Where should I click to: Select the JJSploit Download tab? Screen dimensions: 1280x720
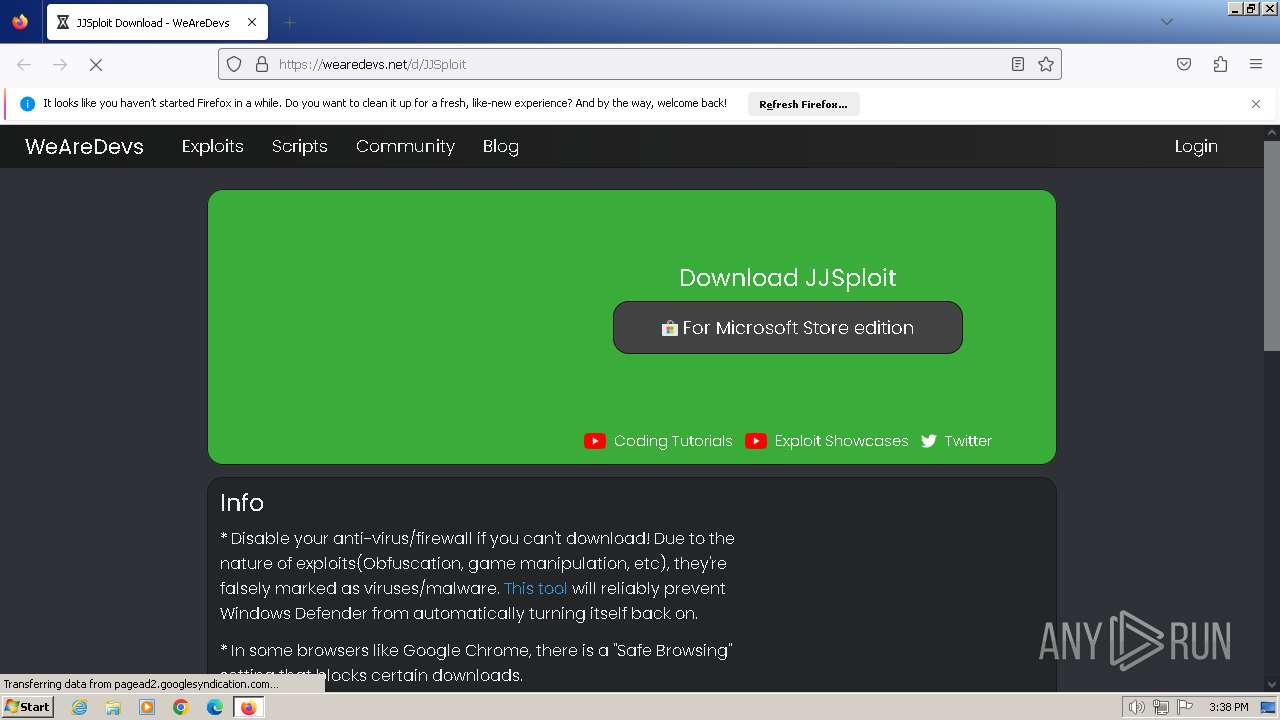click(157, 22)
